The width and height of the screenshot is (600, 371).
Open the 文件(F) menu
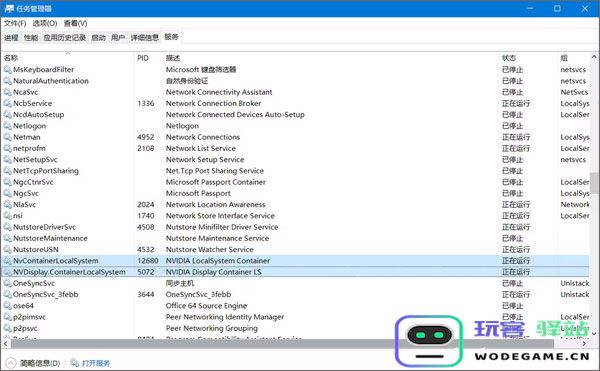point(15,23)
